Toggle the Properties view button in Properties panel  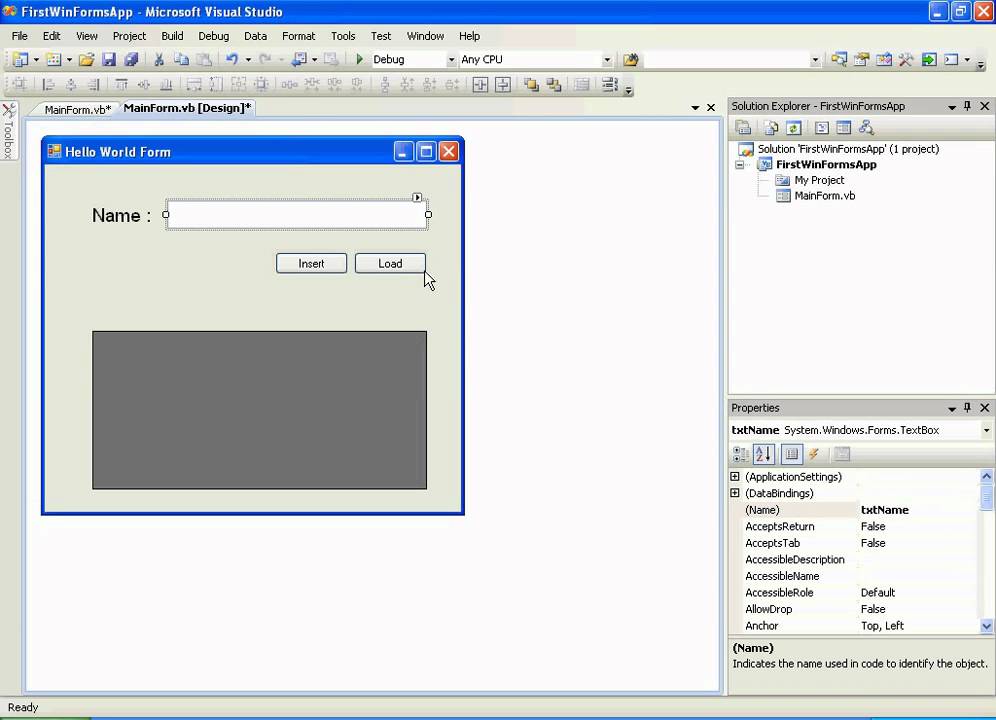(x=791, y=454)
